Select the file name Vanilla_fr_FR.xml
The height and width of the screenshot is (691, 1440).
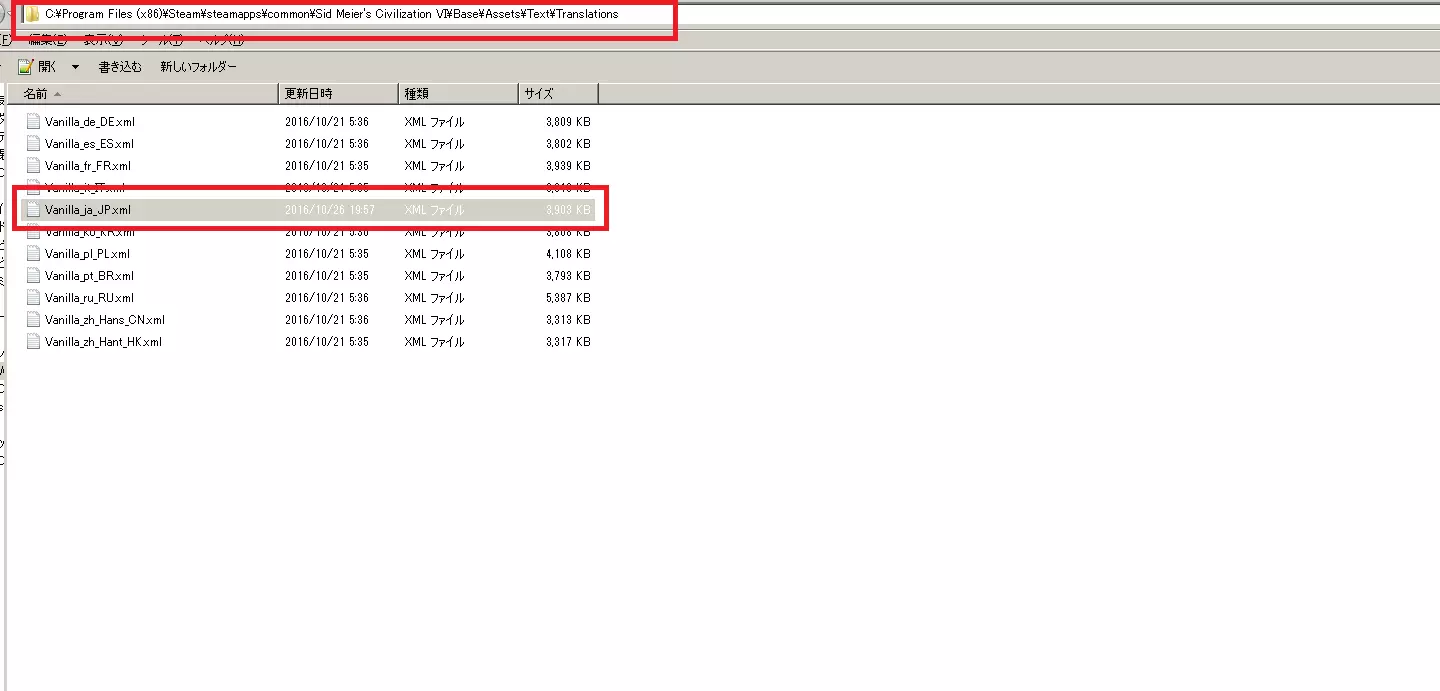88,165
